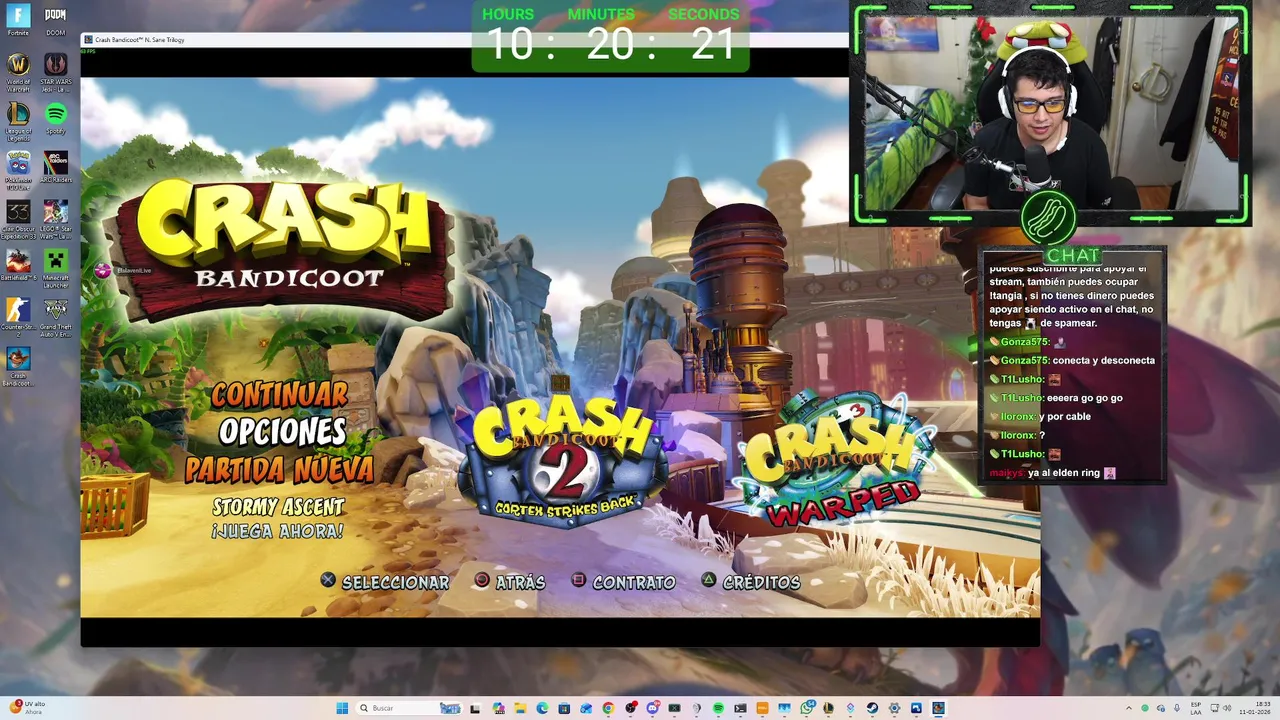The height and width of the screenshot is (720, 1280).
Task: Click the Crash Bandicoot N. Sane Trilogy title bar
Action: [464, 40]
